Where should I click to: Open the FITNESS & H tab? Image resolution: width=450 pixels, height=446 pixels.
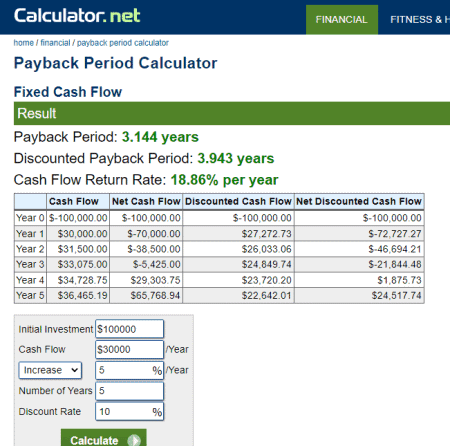point(420,20)
